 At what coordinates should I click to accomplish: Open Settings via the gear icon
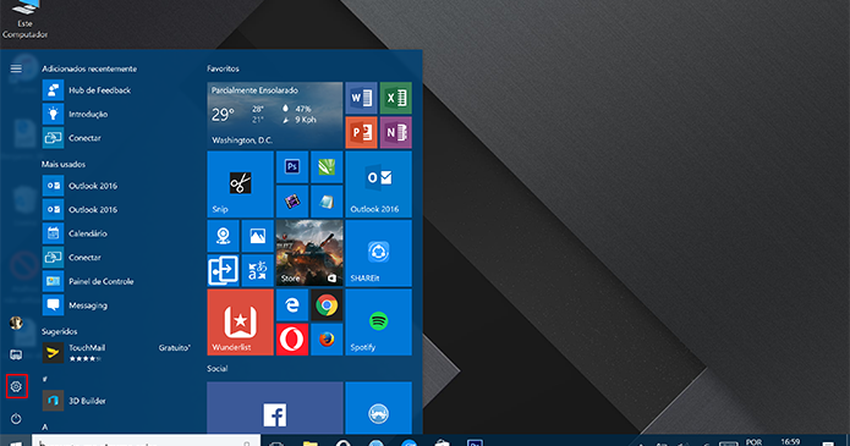coord(16,386)
